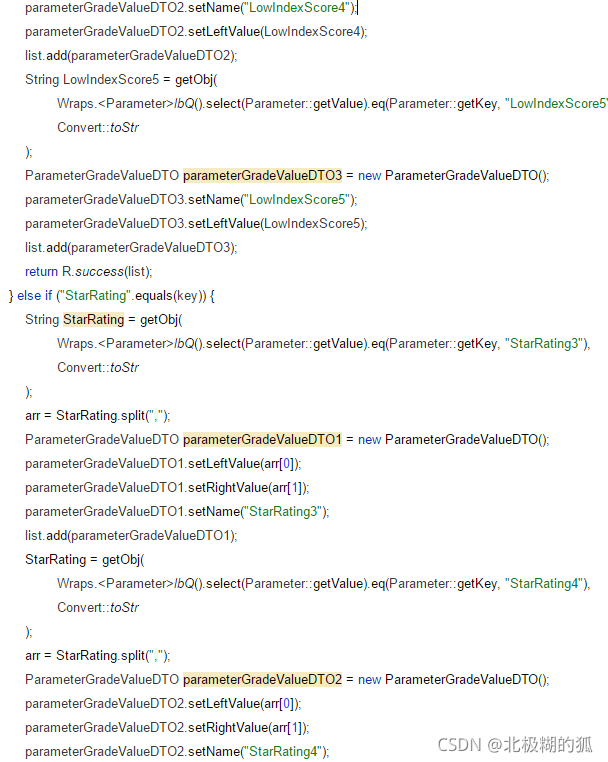This screenshot has height=762, width=608.
Task: Click the green "StarRating3" string in the Wraps query
Action: (x=544, y=344)
